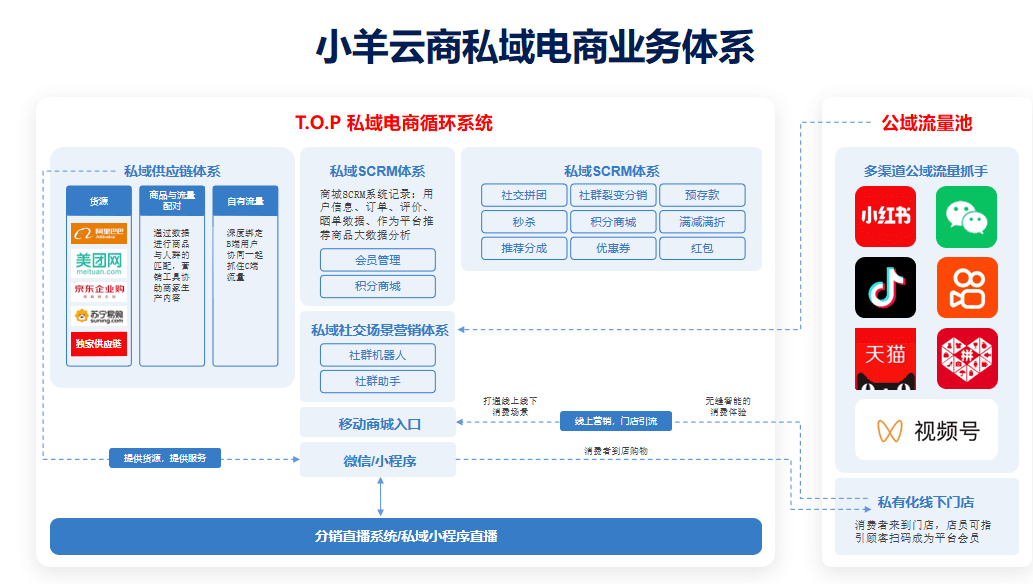
Task: Click the 美团网 meituan logo
Action: [99, 263]
